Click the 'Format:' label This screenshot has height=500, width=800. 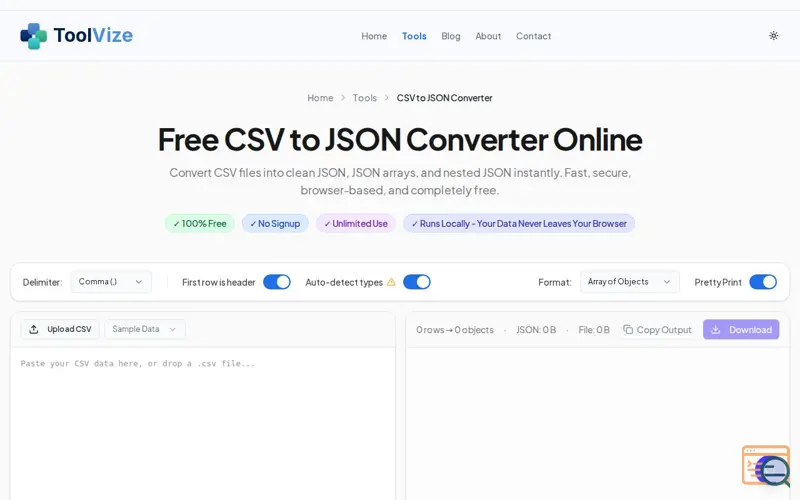[x=555, y=282]
